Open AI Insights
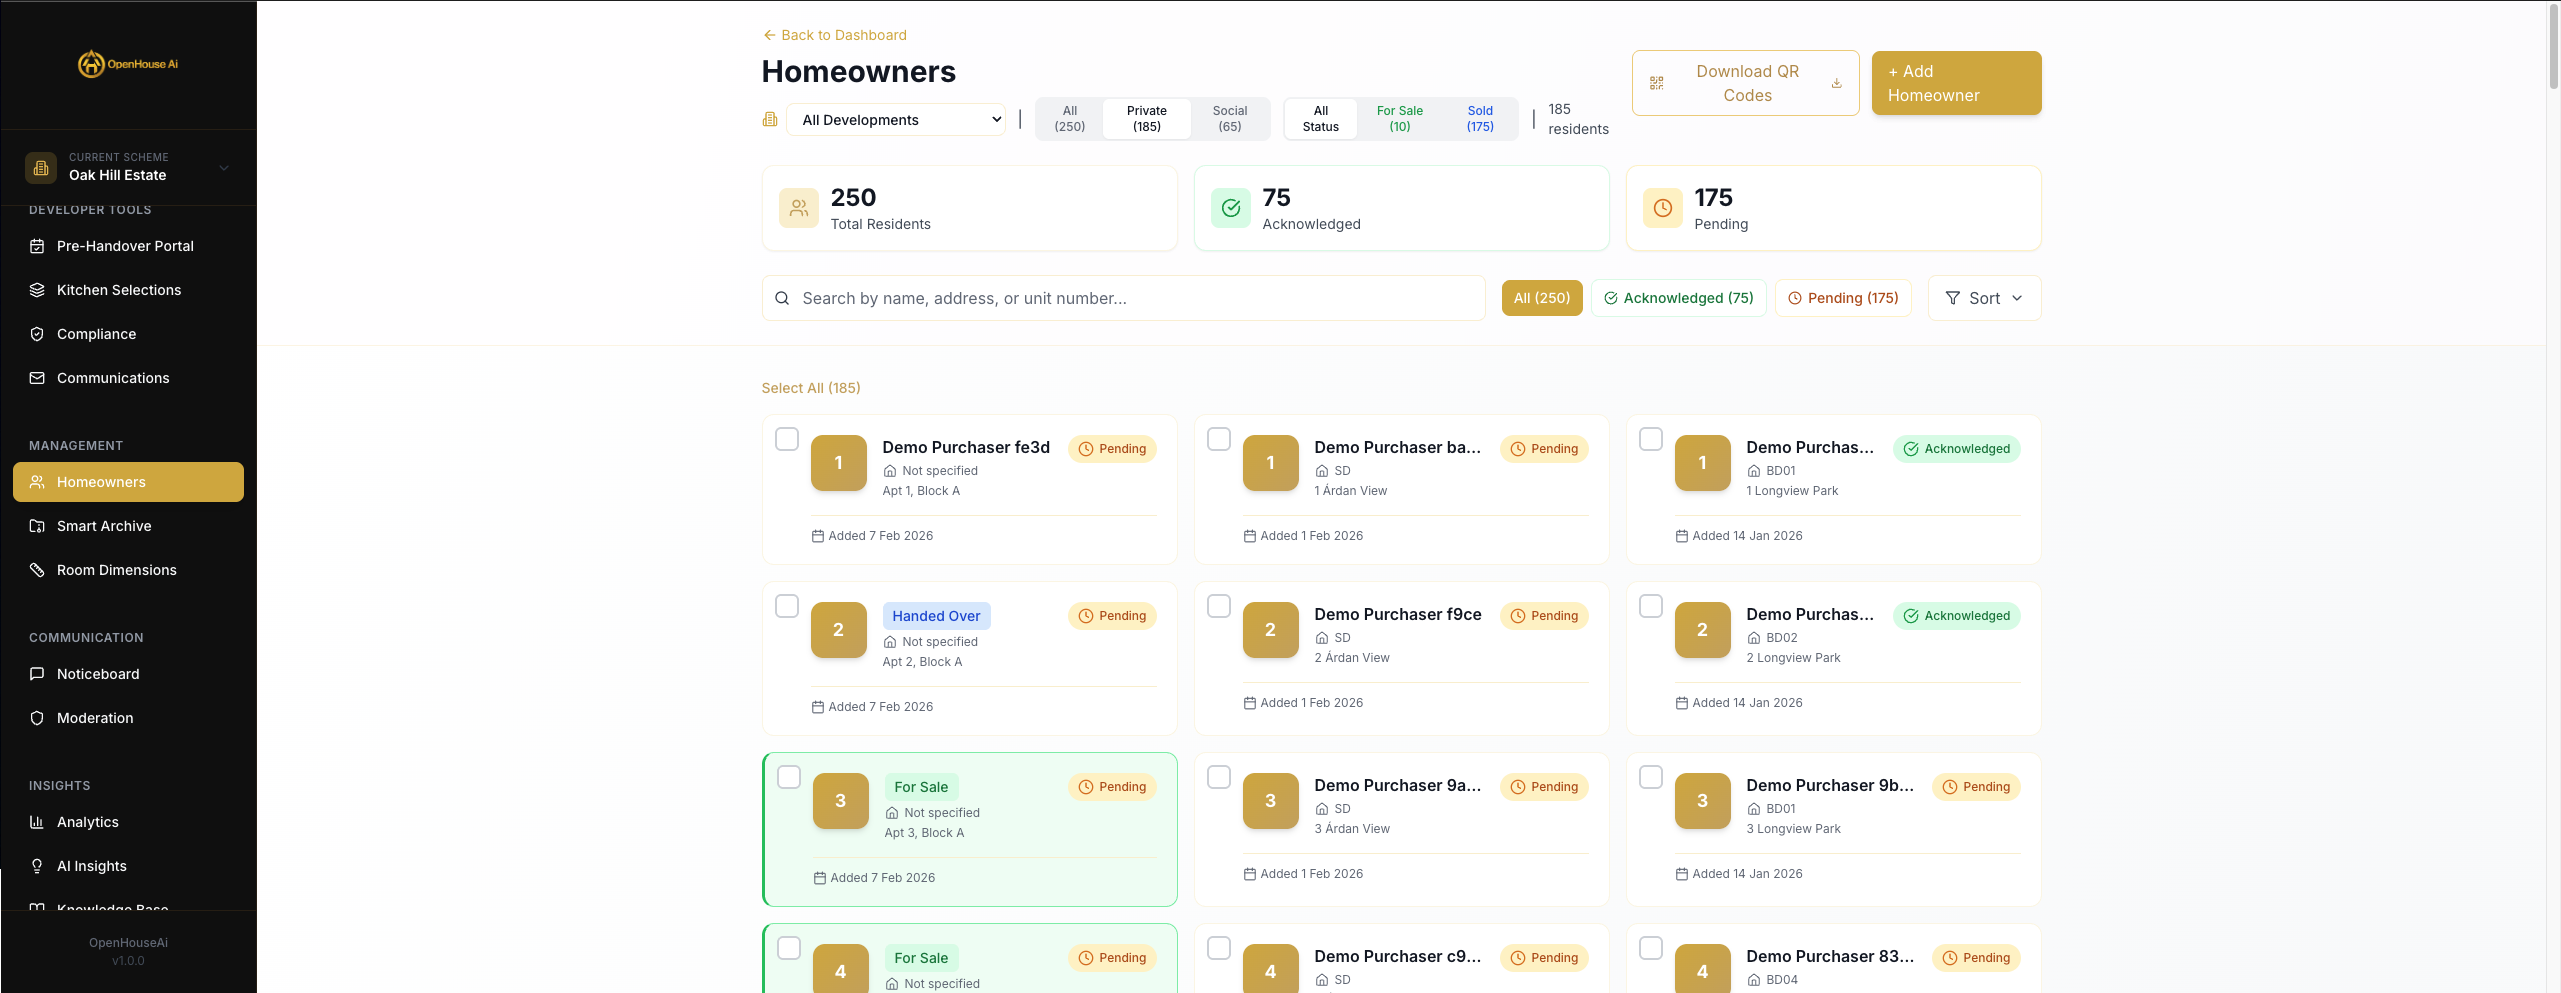2561x993 pixels. point(91,866)
